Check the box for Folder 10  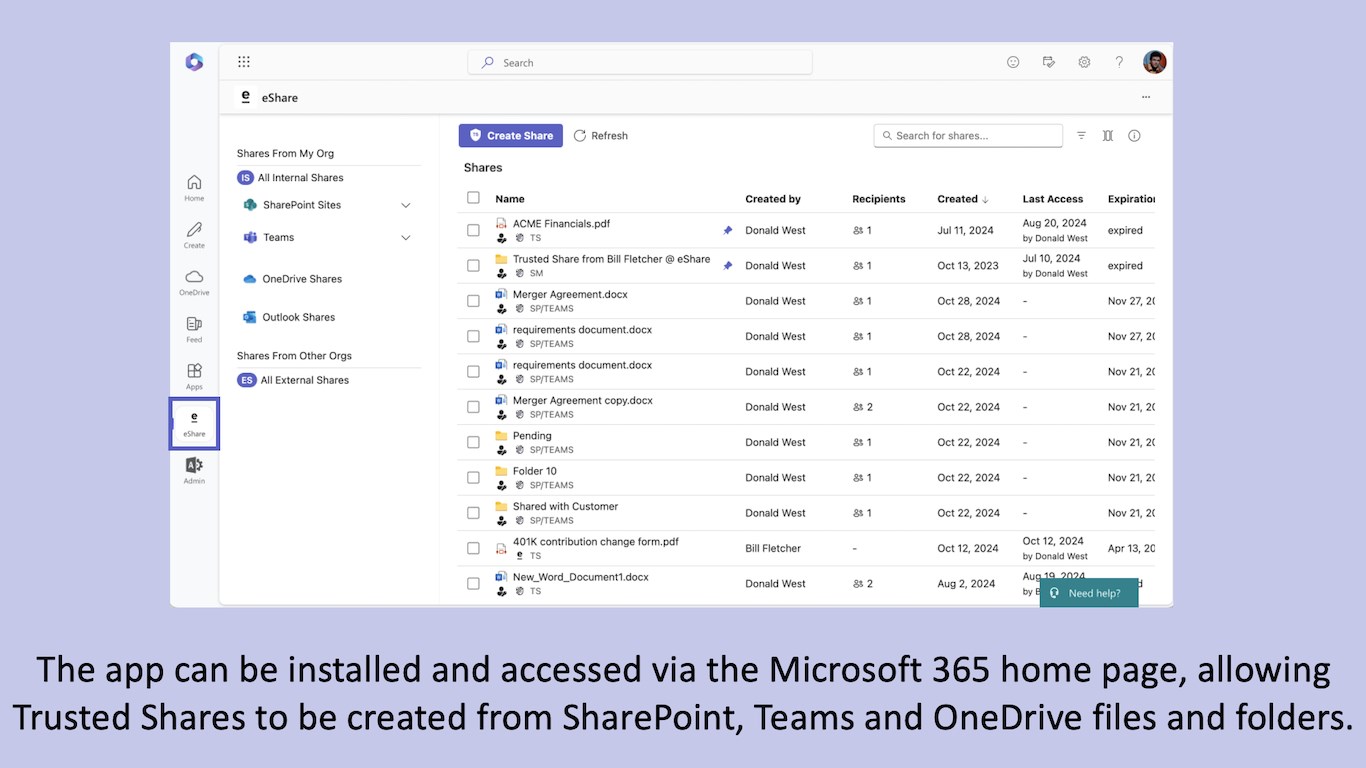(x=473, y=477)
